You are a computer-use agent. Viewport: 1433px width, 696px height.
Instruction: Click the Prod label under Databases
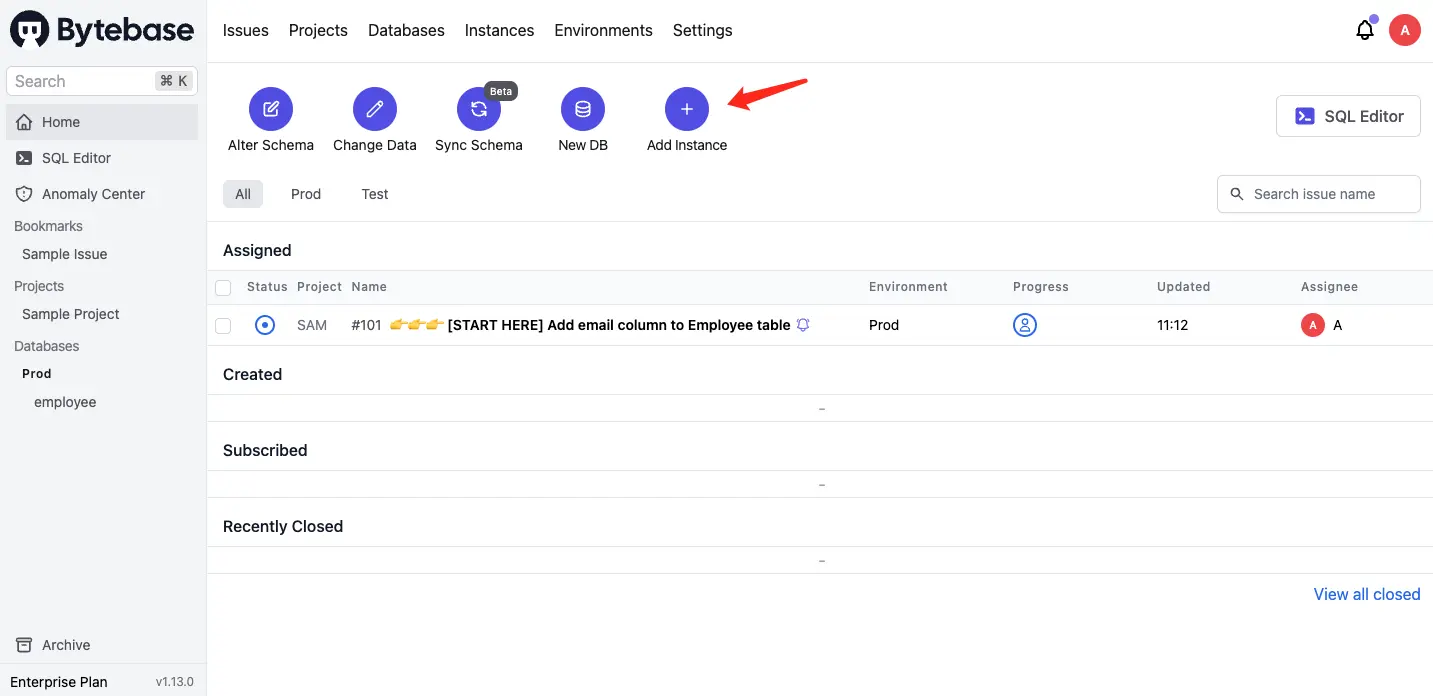[37, 373]
